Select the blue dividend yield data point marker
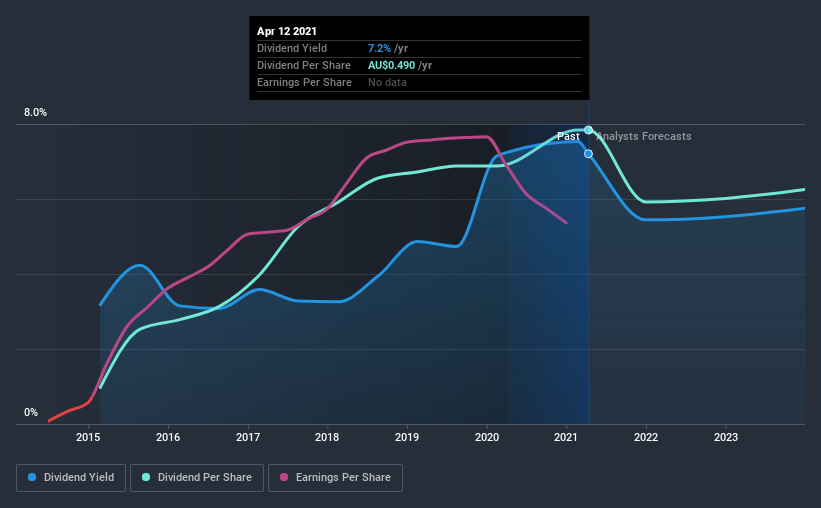The height and width of the screenshot is (508, 821). [589, 153]
